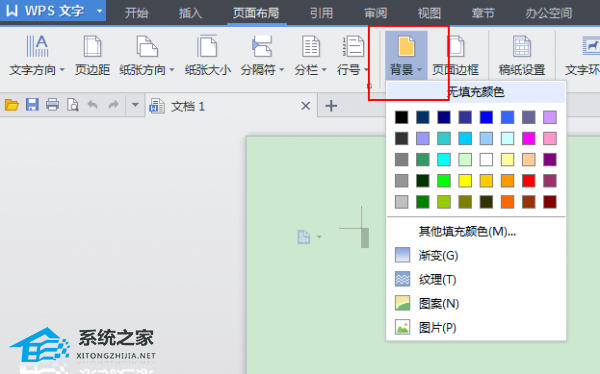Open the 分栏 columns tool

pos(310,56)
